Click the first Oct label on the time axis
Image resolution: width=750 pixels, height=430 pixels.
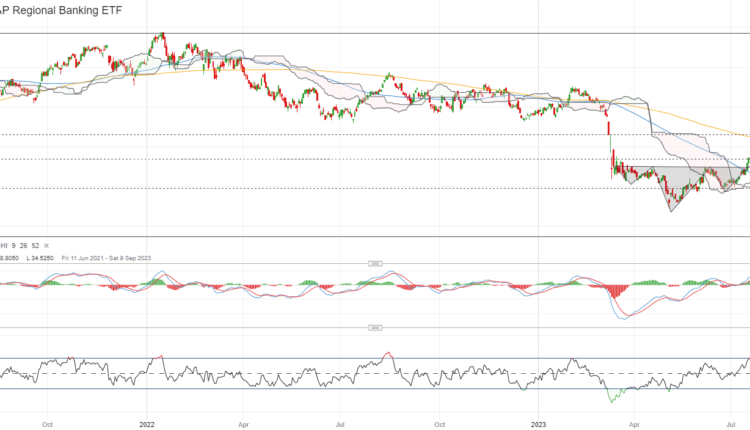(47, 423)
